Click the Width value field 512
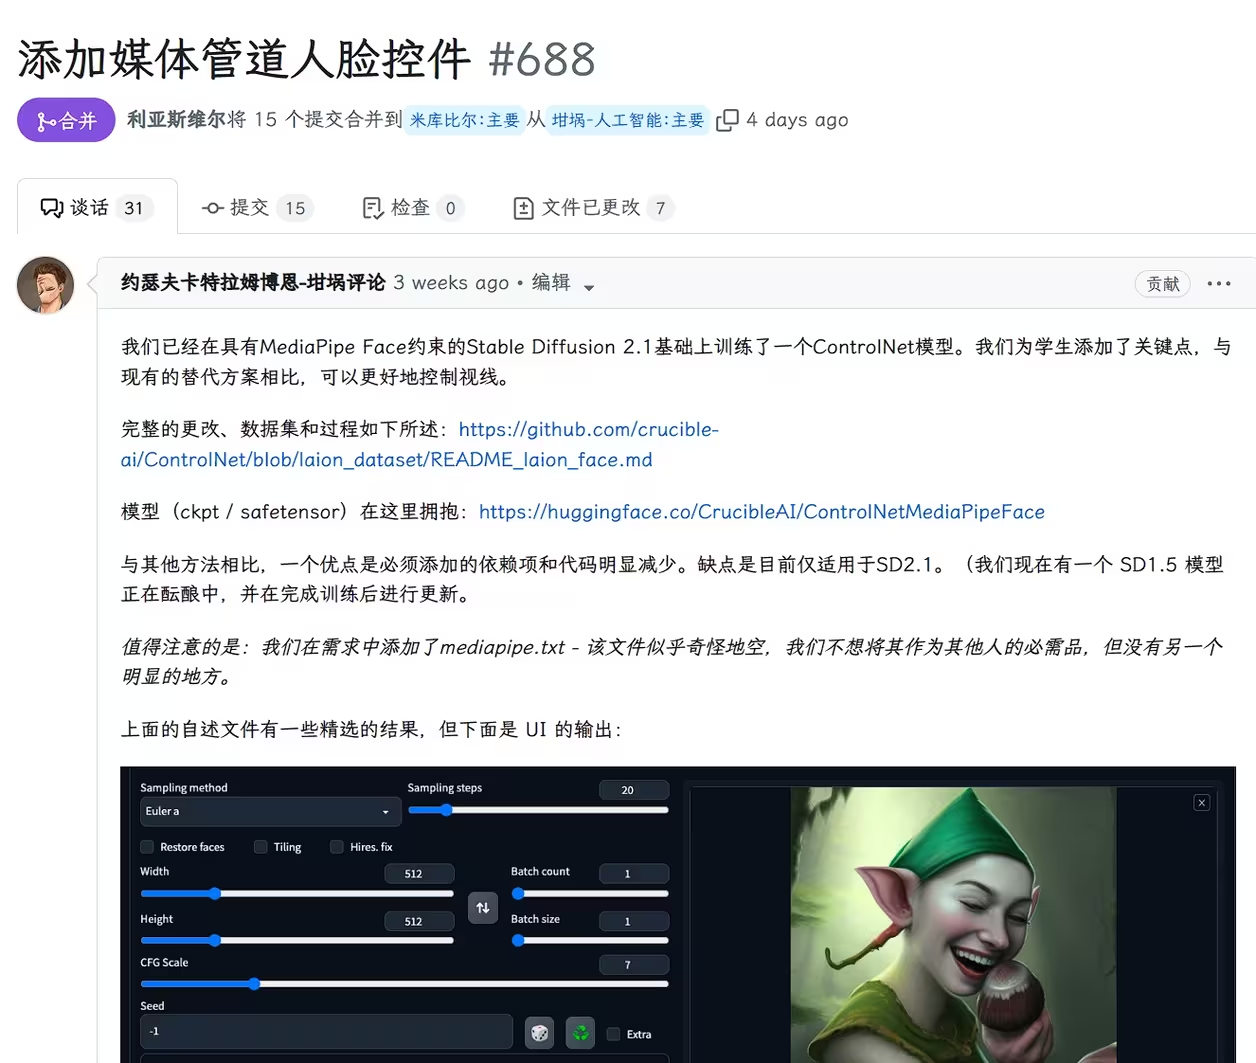1256x1063 pixels. [x=420, y=874]
